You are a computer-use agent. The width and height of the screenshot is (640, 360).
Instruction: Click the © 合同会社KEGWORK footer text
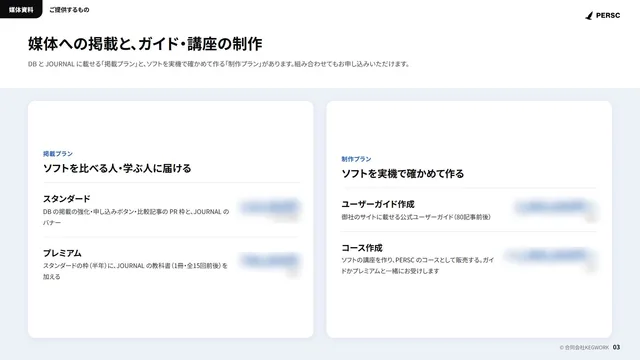[584, 347]
